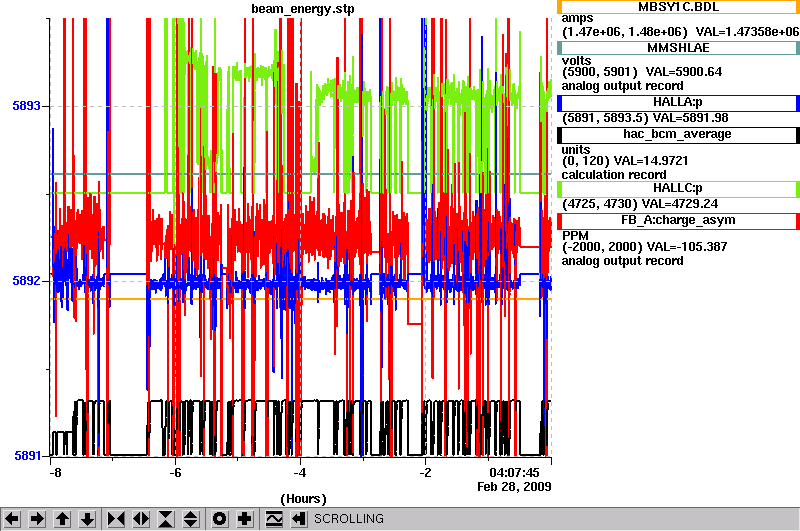The width and height of the screenshot is (800, 531).
Task: Click the -2 hours x-axis label
Action: (425, 473)
